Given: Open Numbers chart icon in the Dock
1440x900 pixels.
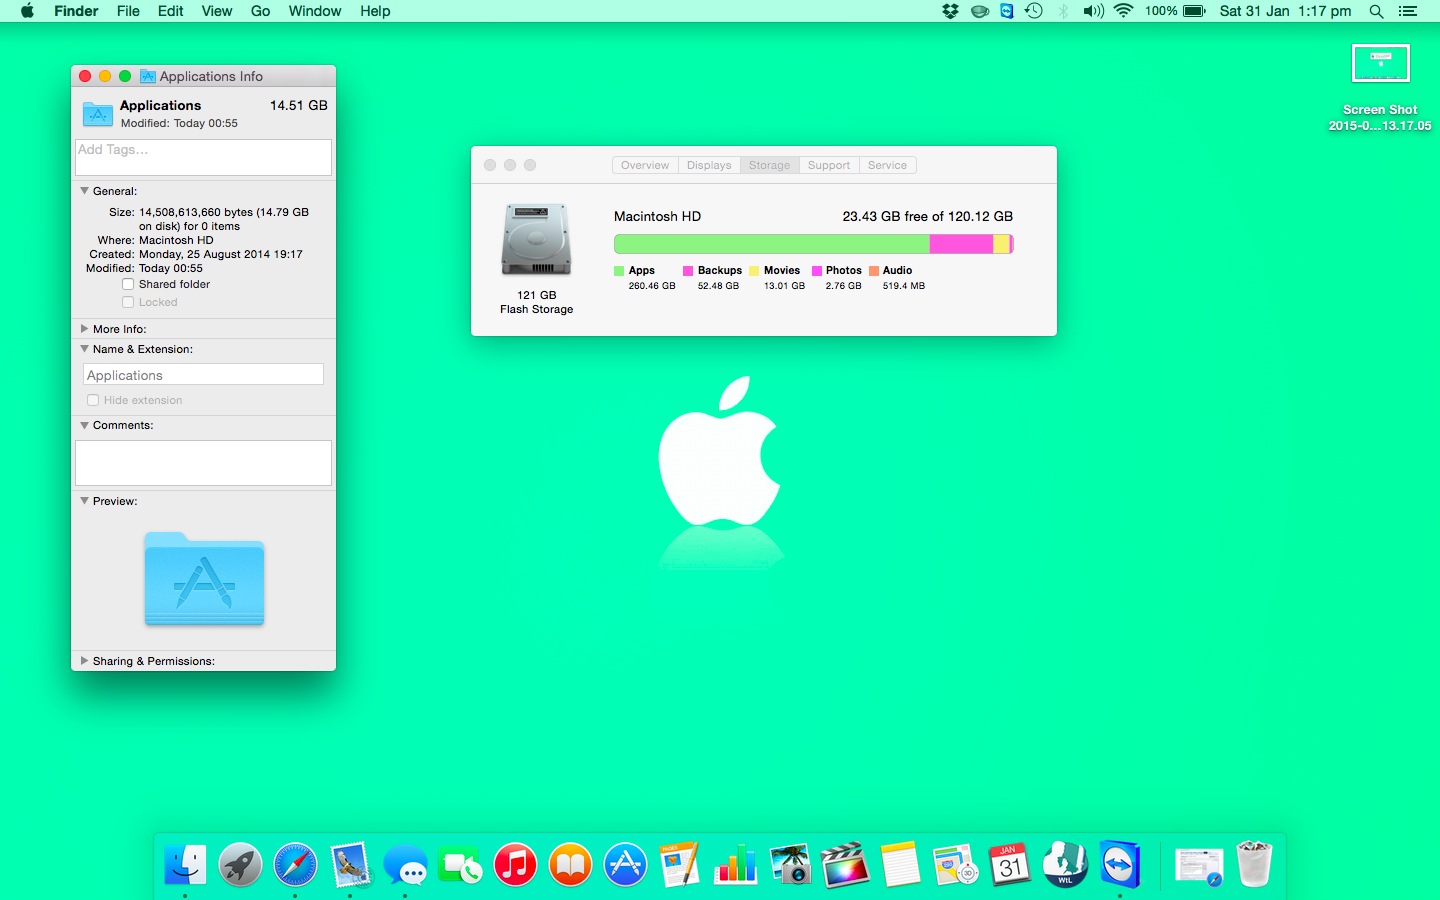Looking at the screenshot, I should coord(736,865).
